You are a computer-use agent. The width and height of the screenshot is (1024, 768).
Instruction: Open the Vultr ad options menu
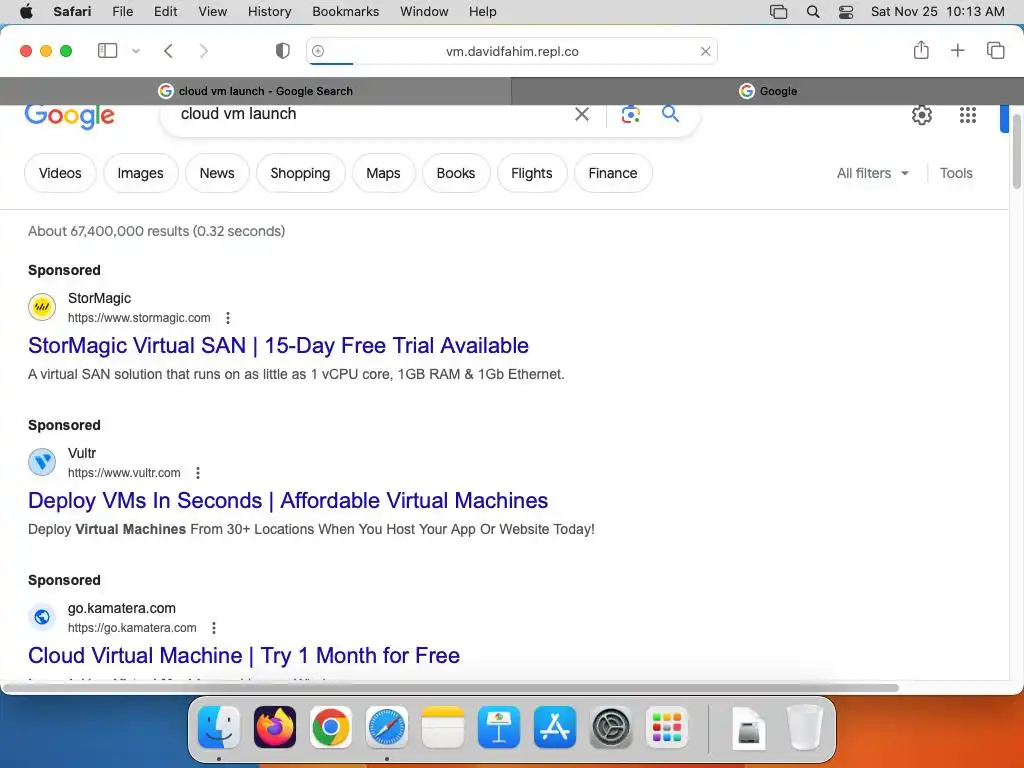[x=198, y=473]
